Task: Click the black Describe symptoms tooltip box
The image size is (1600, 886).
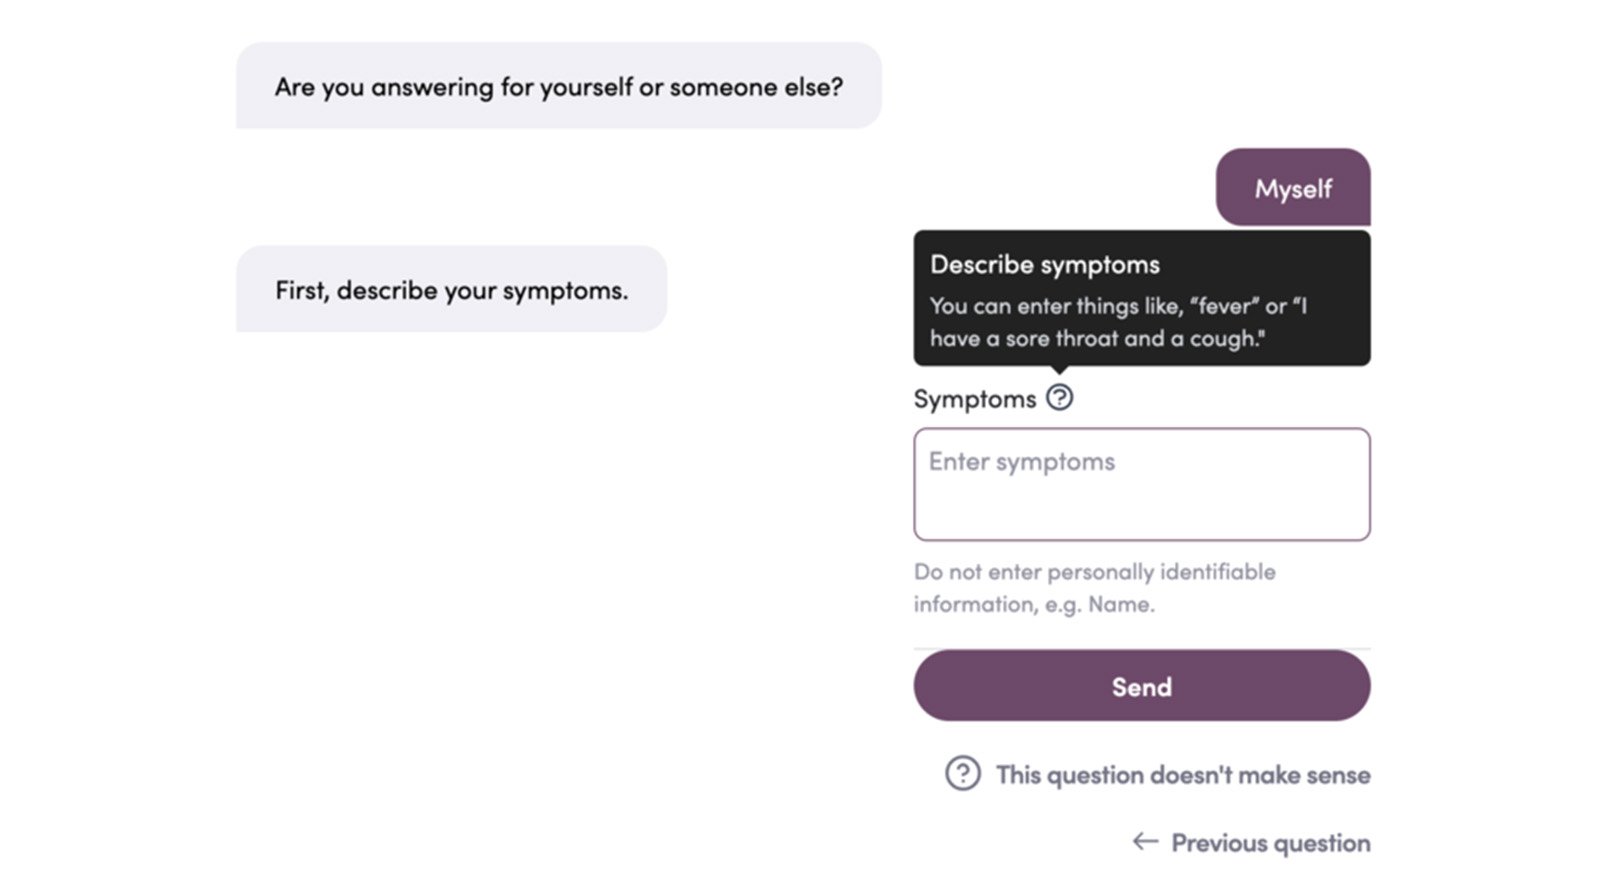Action: [1141, 298]
